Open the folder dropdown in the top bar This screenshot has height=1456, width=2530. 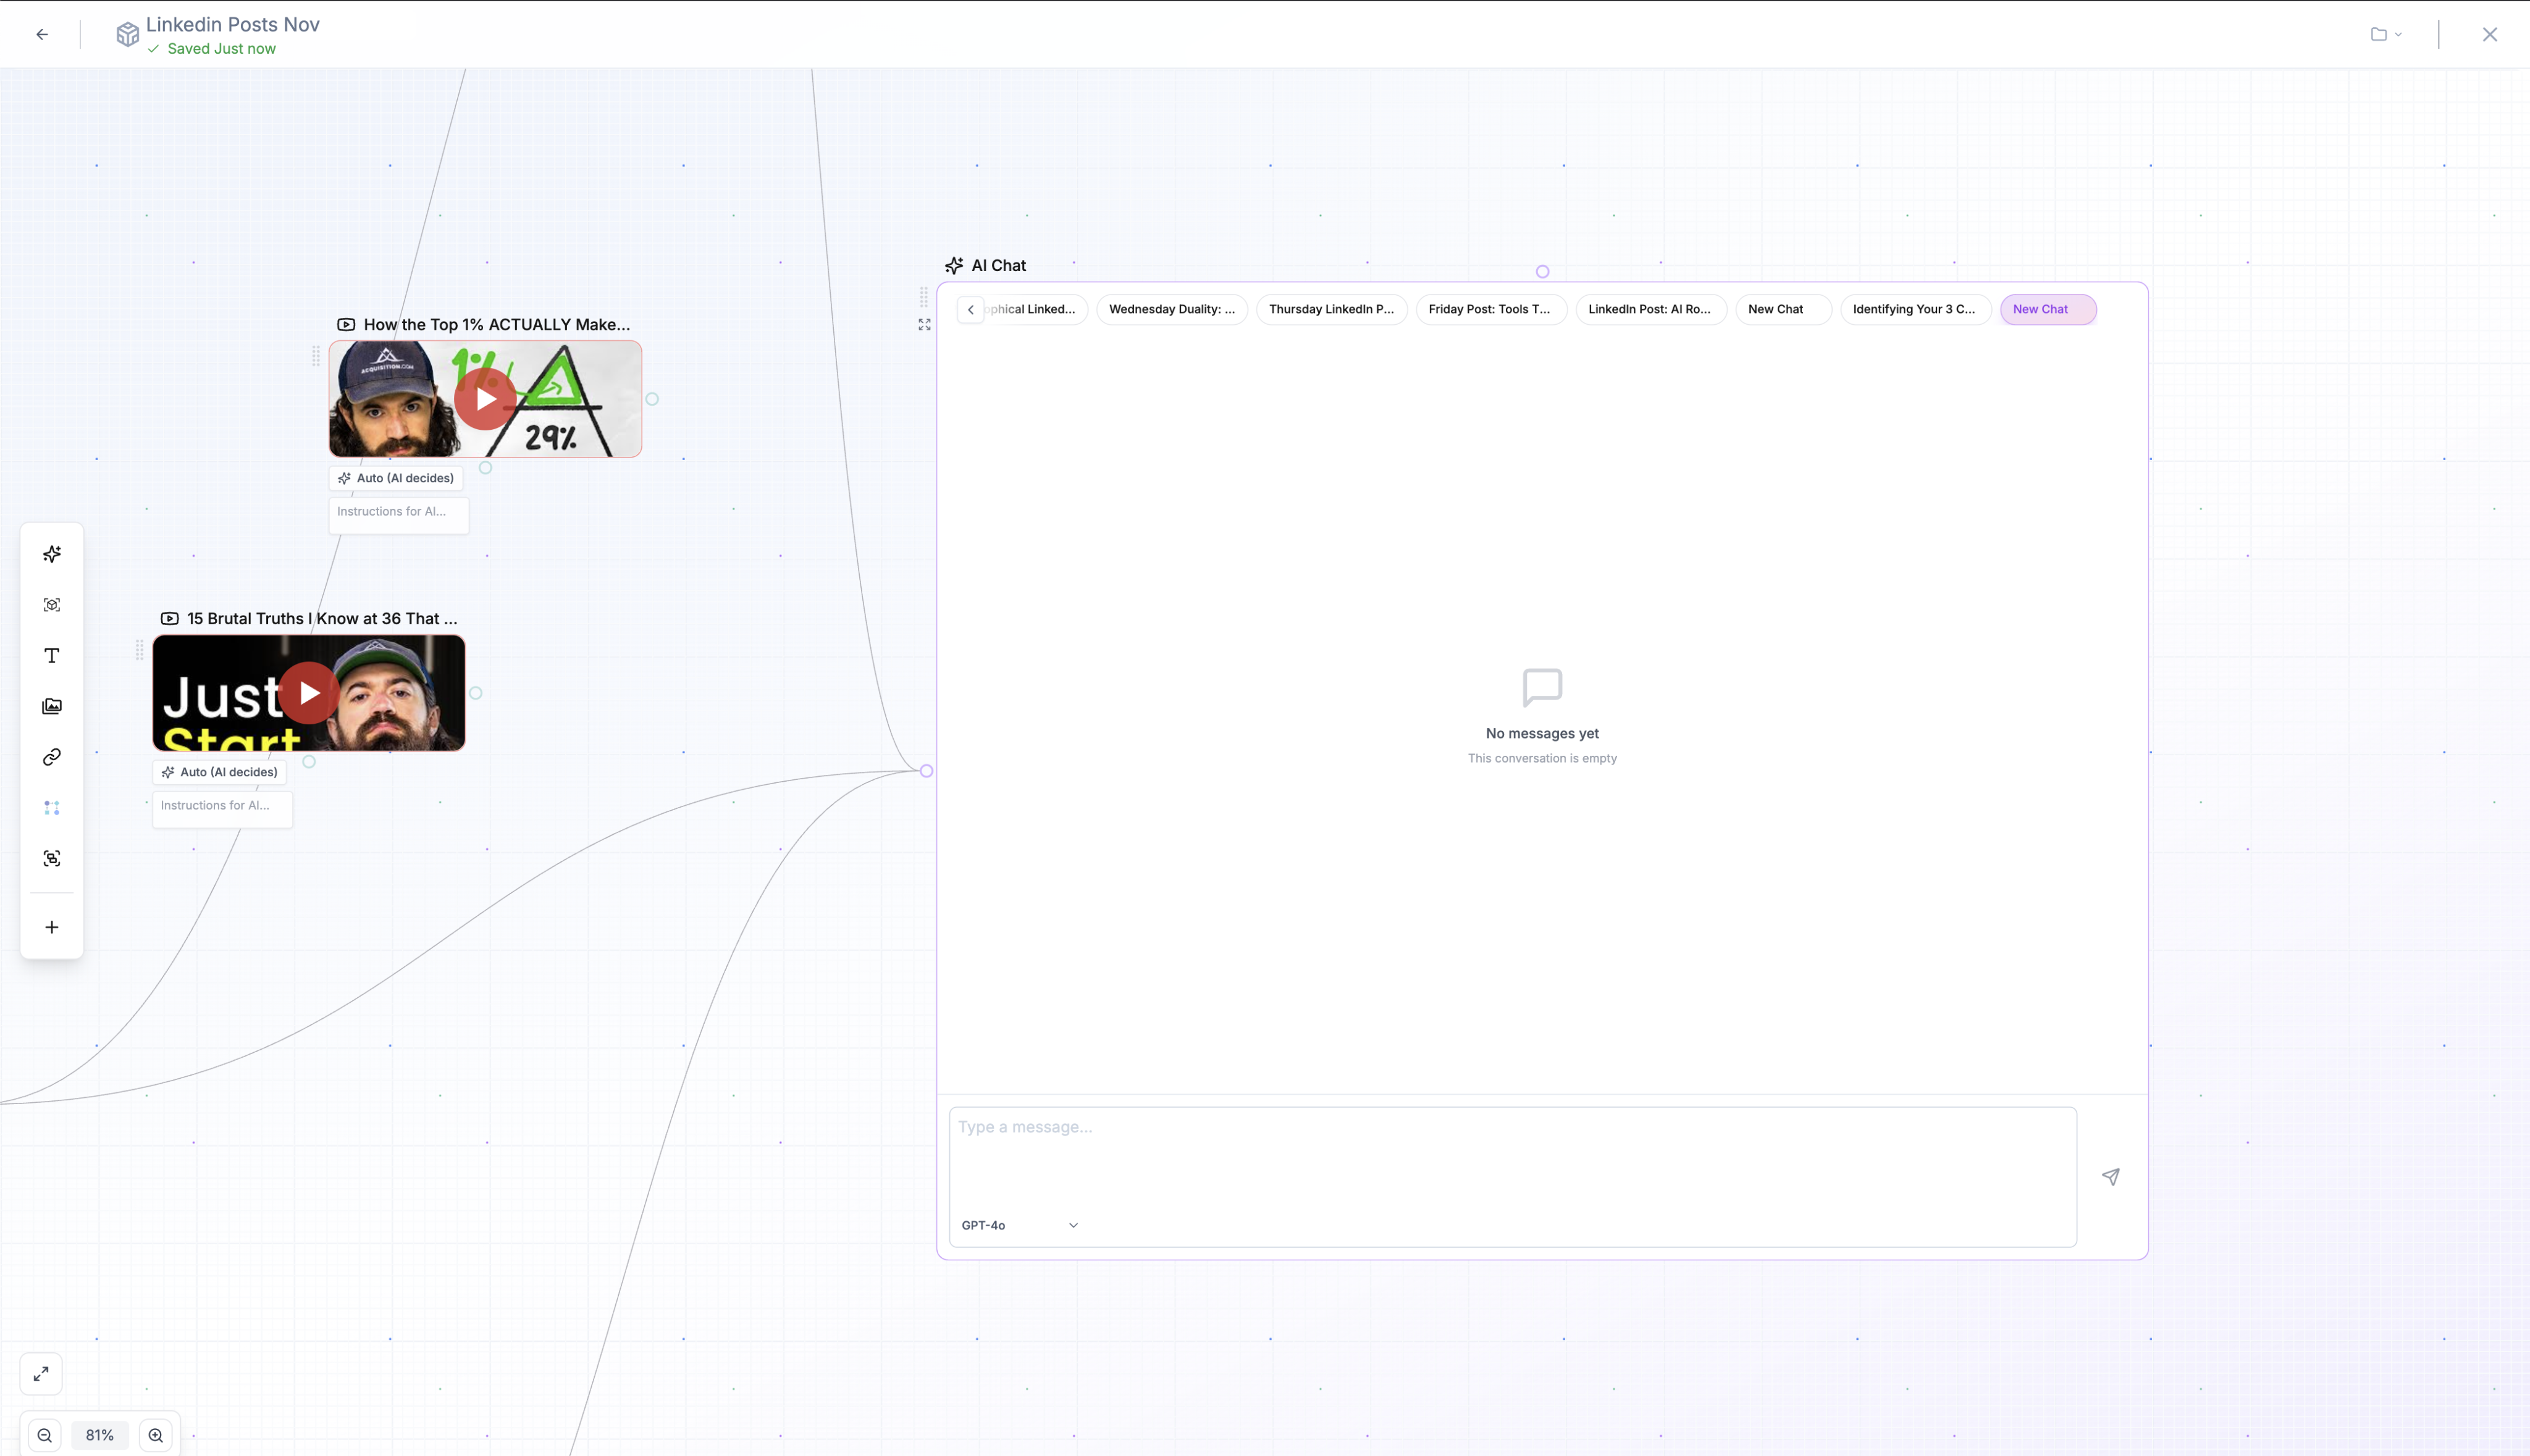(x=2386, y=33)
